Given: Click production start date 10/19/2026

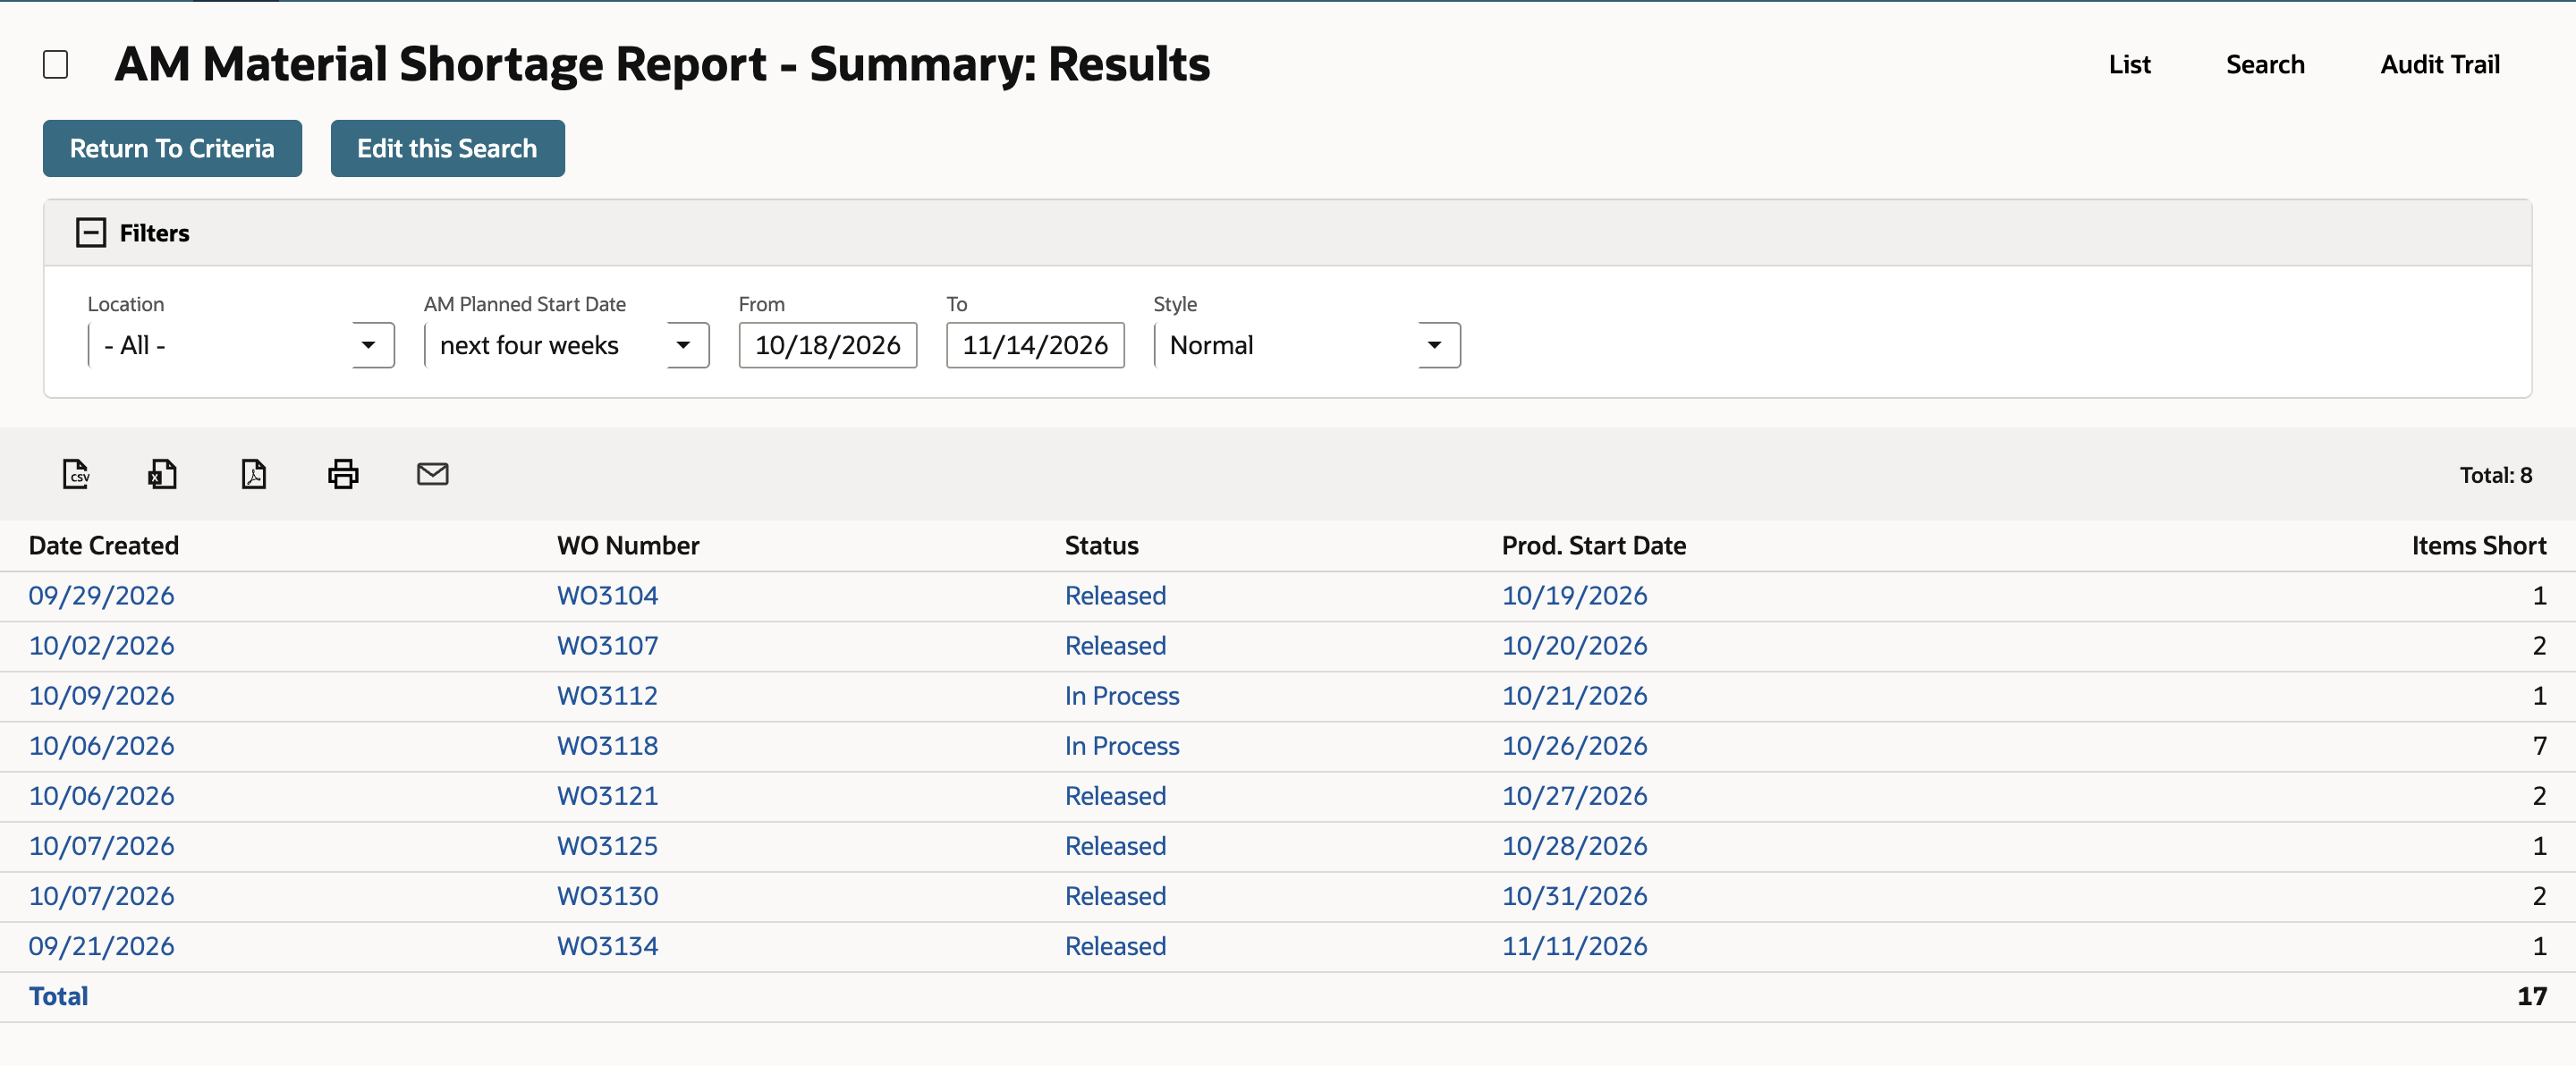Looking at the screenshot, I should tap(1574, 596).
